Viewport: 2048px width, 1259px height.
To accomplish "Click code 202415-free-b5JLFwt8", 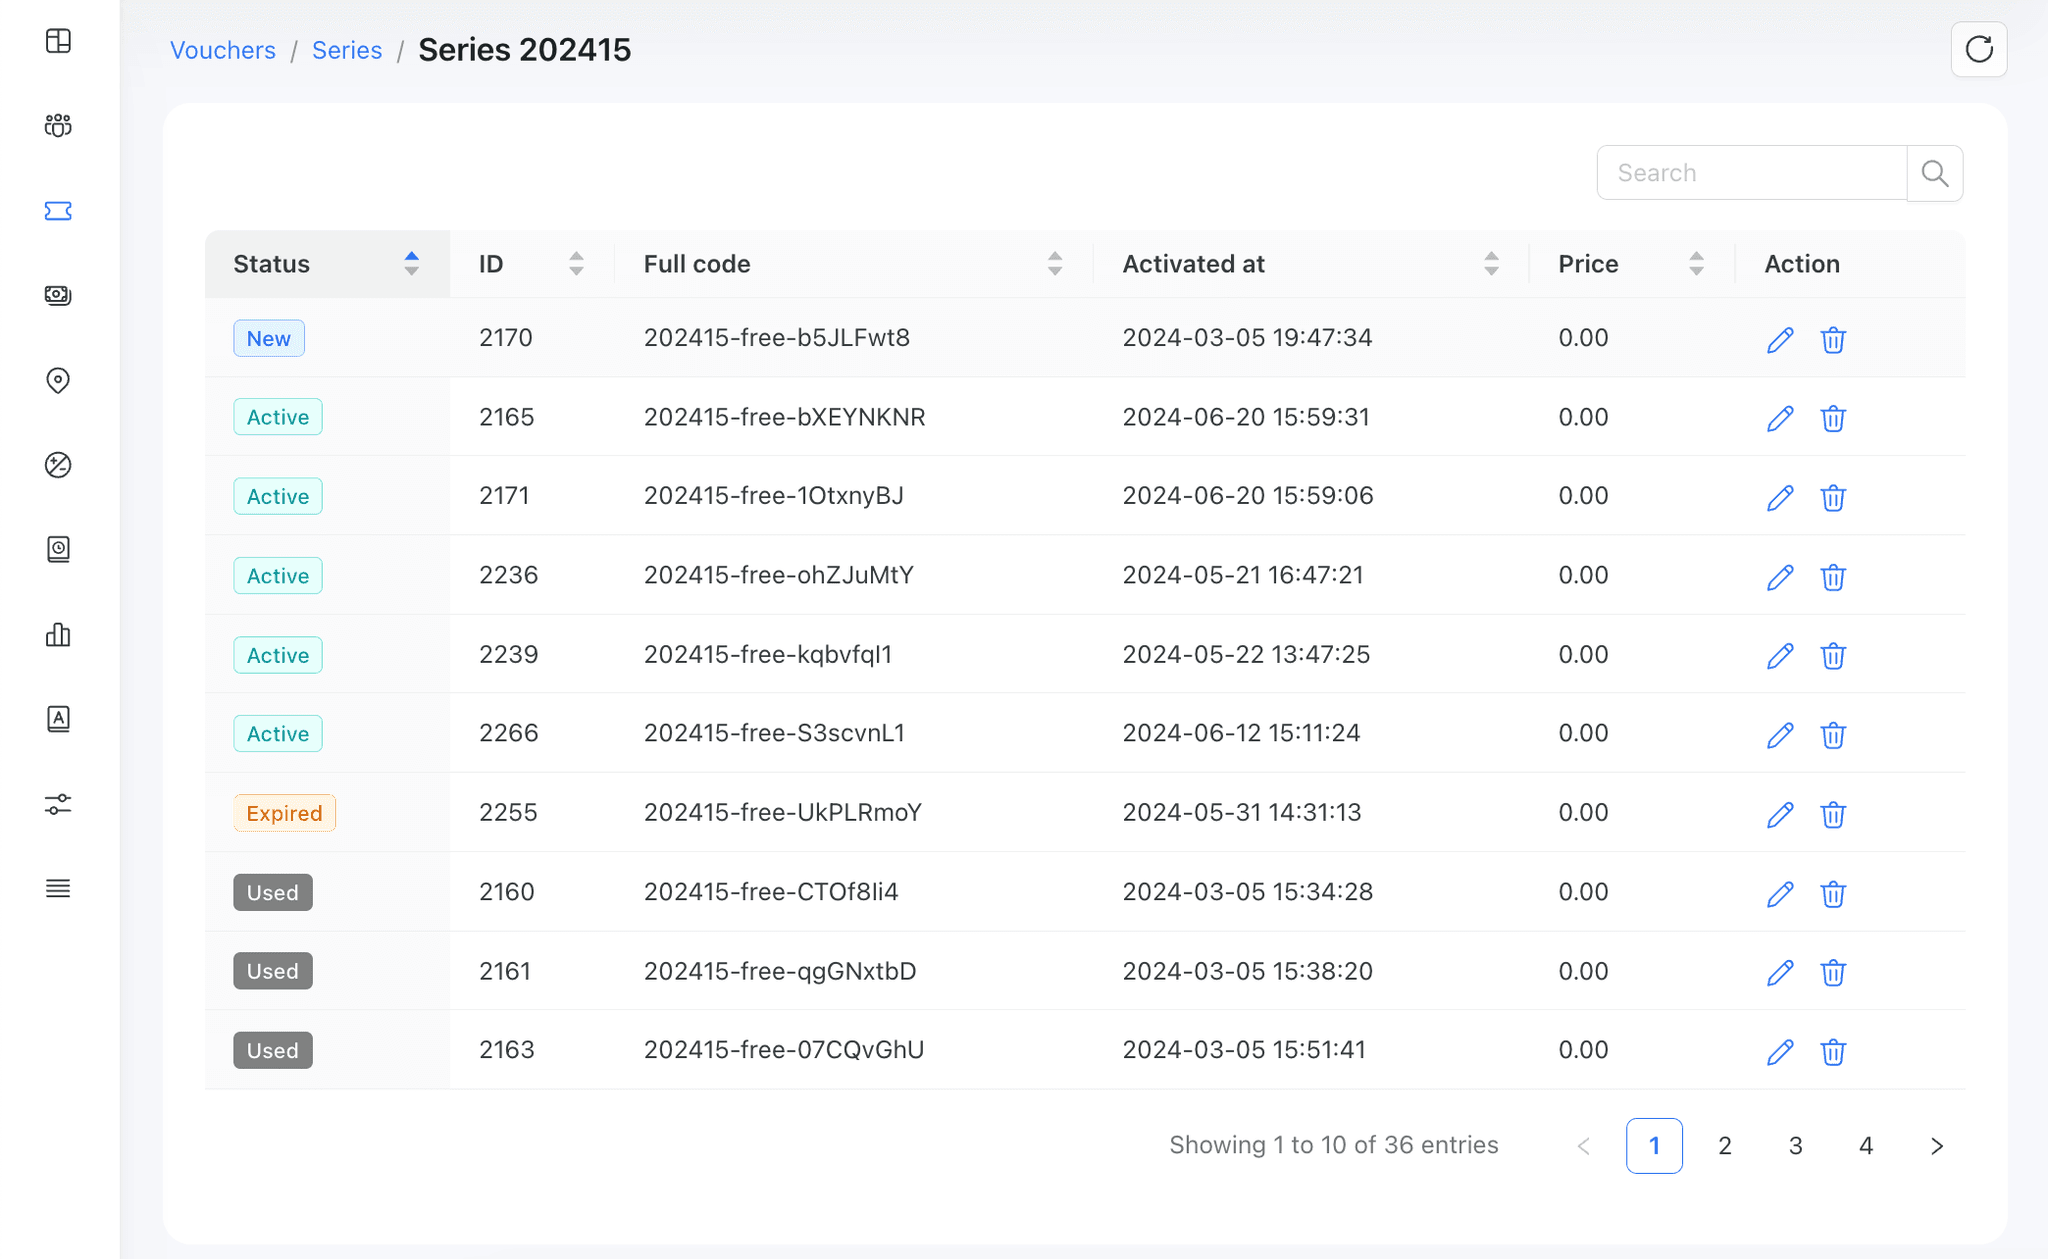I will (777, 338).
